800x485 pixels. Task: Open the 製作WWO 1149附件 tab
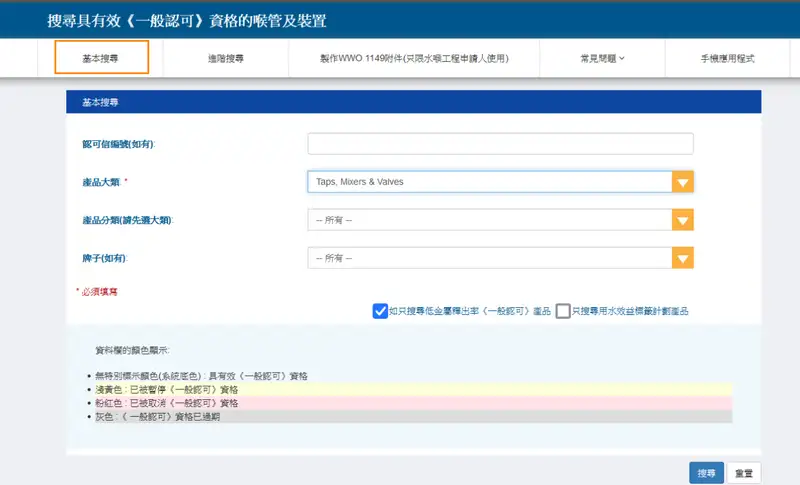click(414, 59)
